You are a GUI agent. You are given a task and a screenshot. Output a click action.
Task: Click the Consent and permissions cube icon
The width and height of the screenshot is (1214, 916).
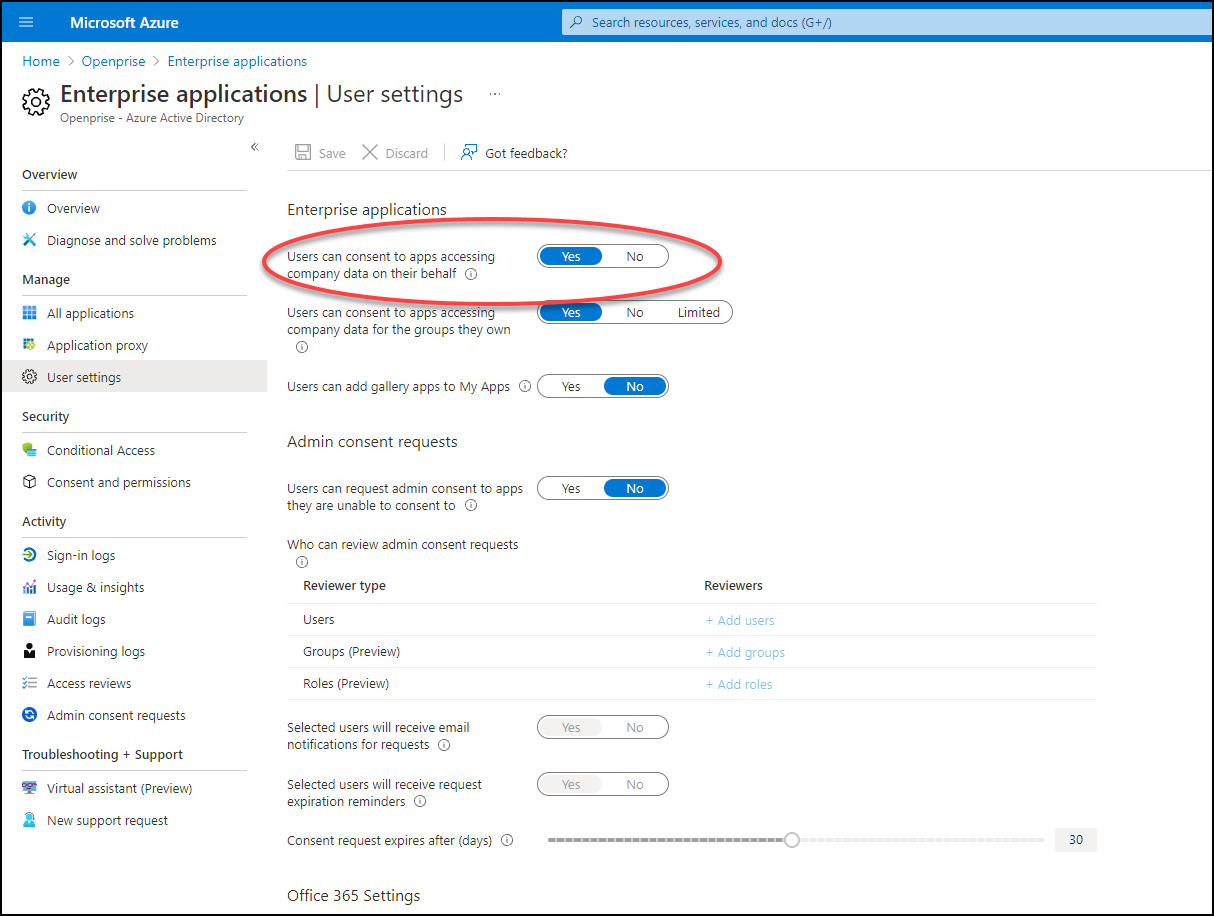30,482
